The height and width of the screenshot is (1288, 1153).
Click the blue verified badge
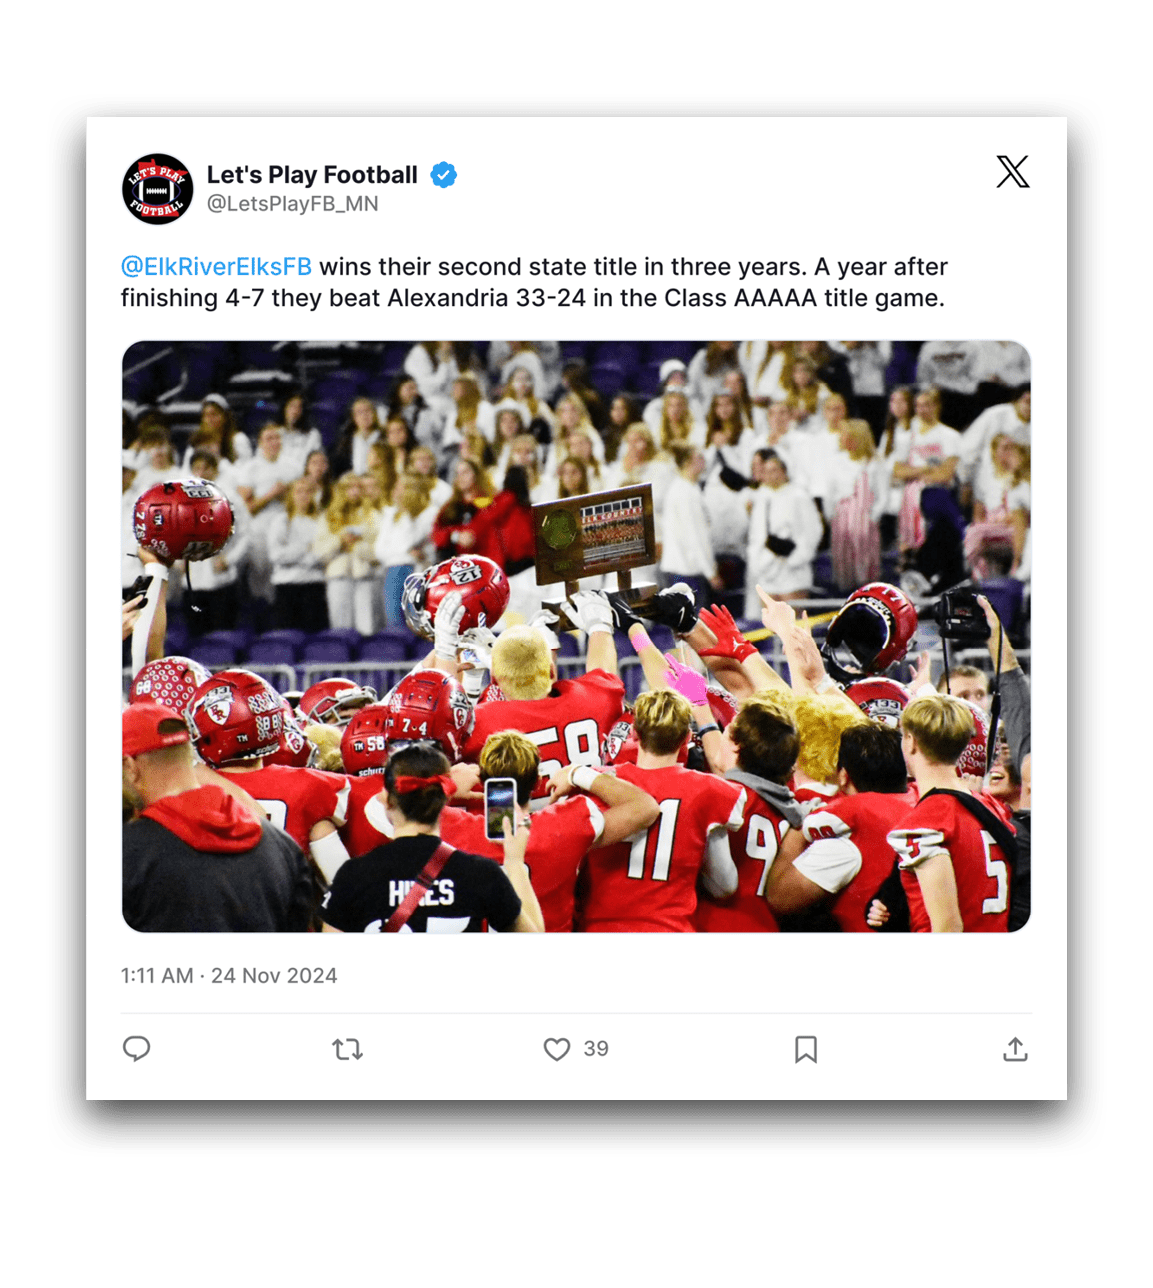(x=444, y=175)
